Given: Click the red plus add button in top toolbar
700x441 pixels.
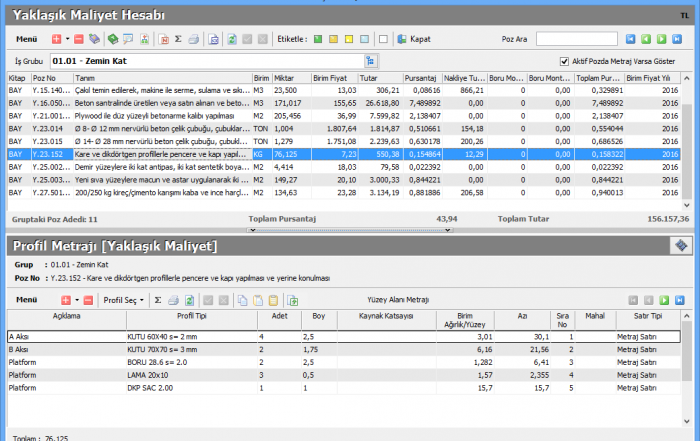Looking at the screenshot, I should (55, 39).
